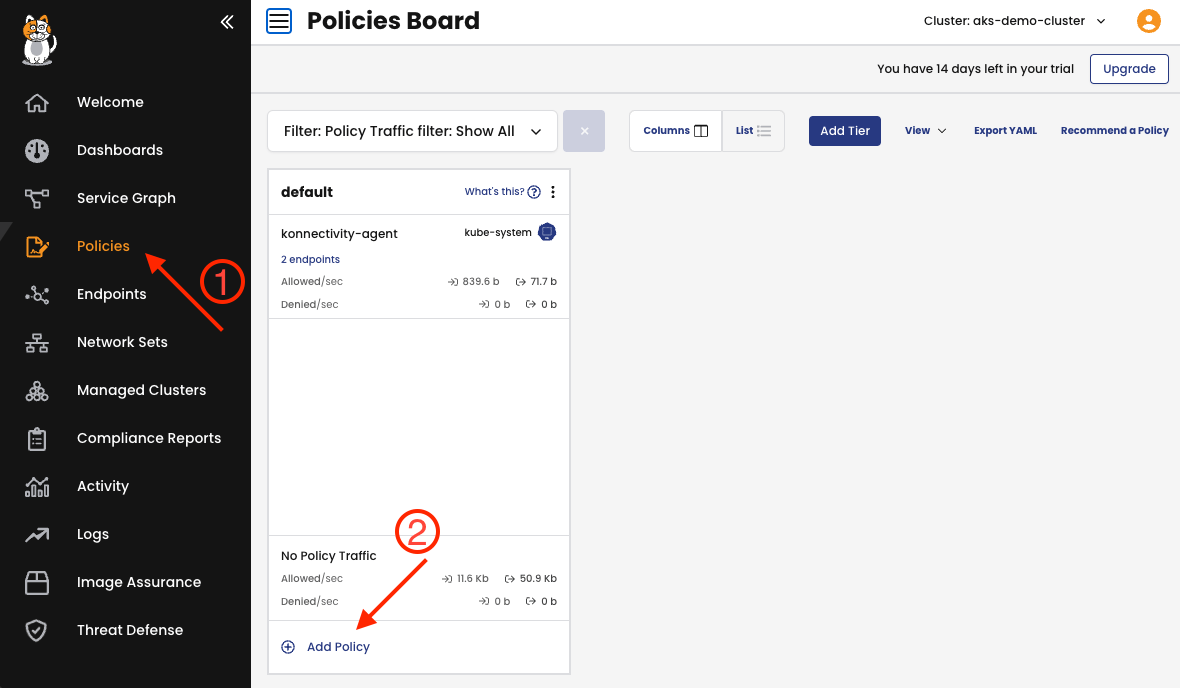Open Image Assurance
The image size is (1180, 688).
pyautogui.click(x=139, y=583)
